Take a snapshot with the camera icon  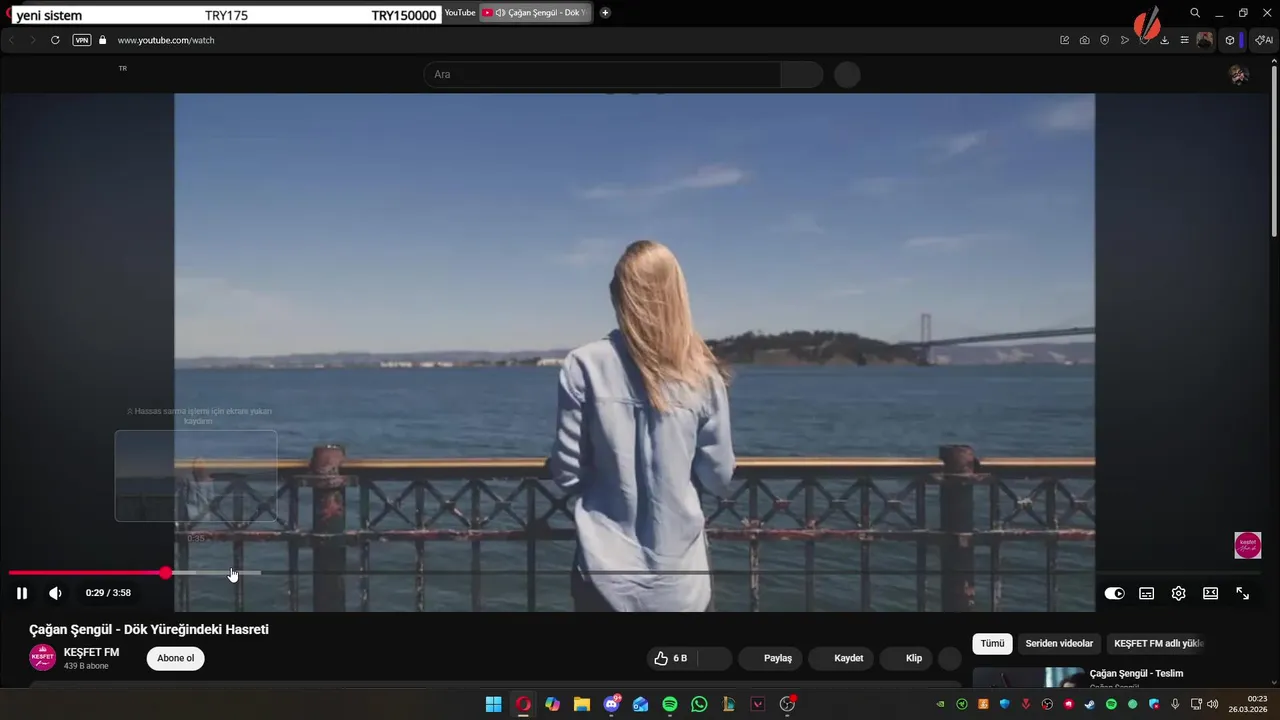pyautogui.click(x=1085, y=40)
